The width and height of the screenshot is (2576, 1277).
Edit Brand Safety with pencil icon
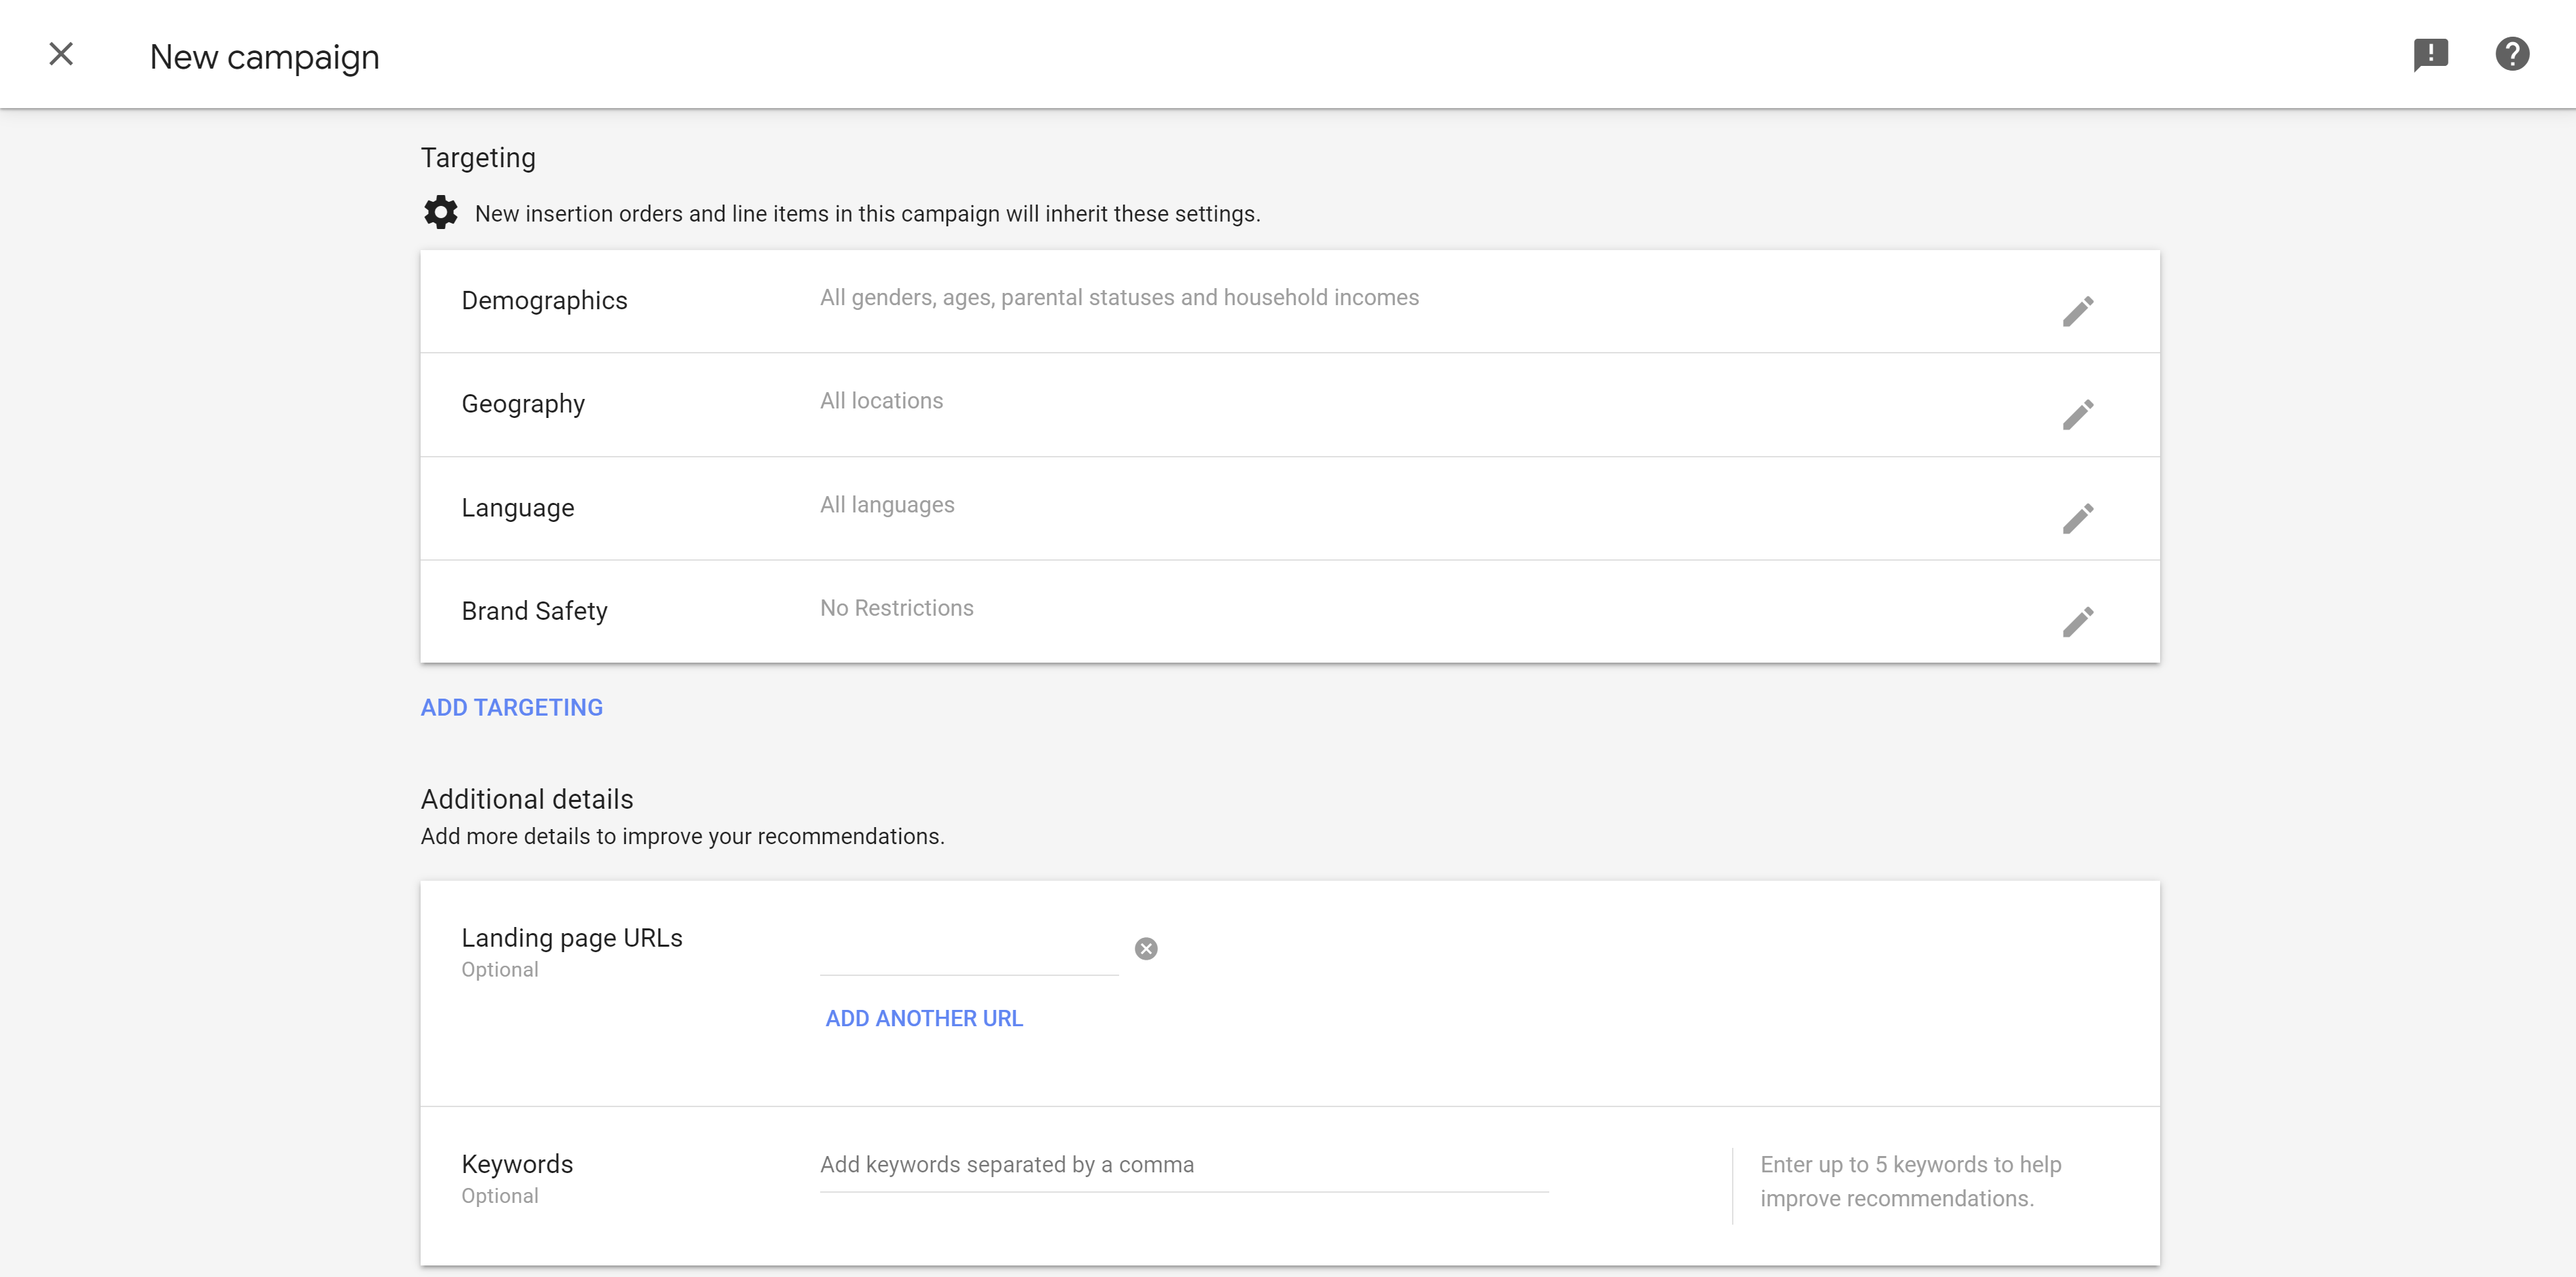click(2077, 622)
